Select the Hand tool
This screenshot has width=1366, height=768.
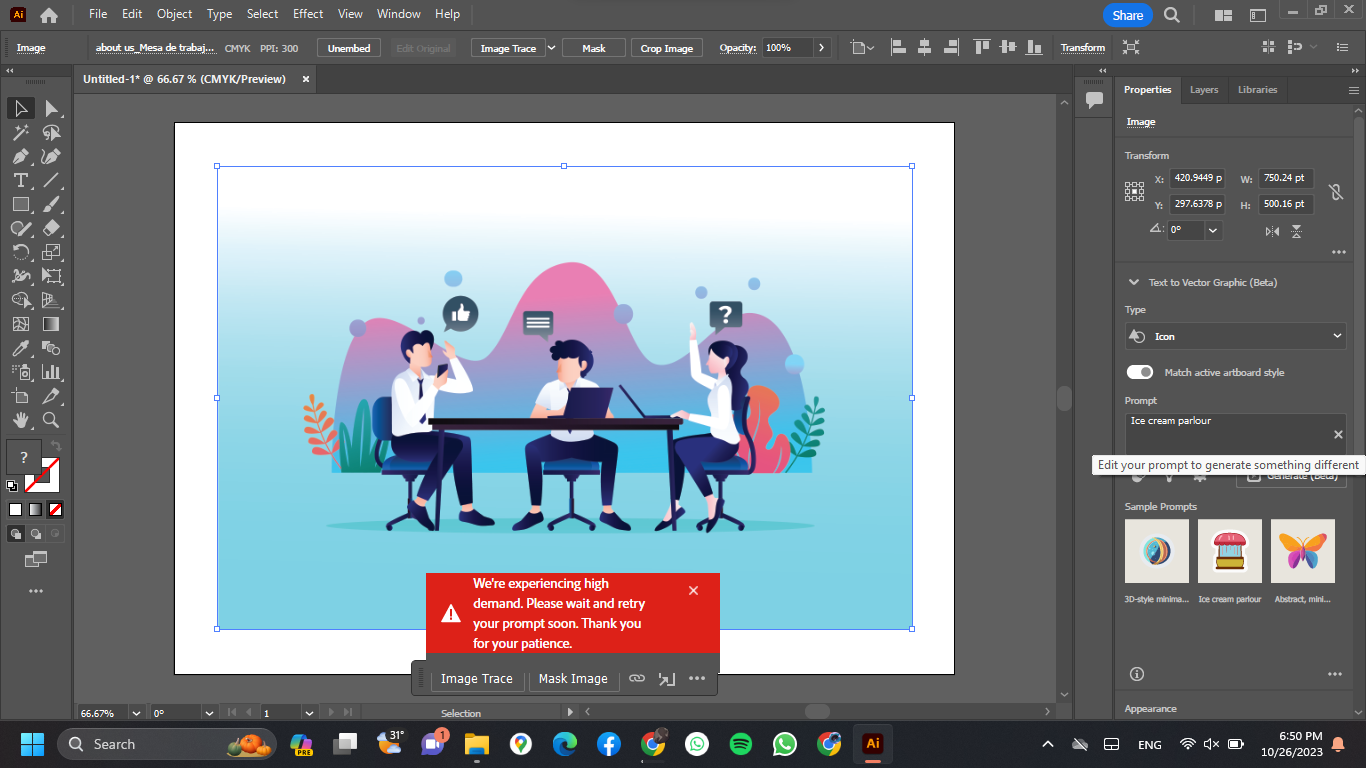(20, 420)
